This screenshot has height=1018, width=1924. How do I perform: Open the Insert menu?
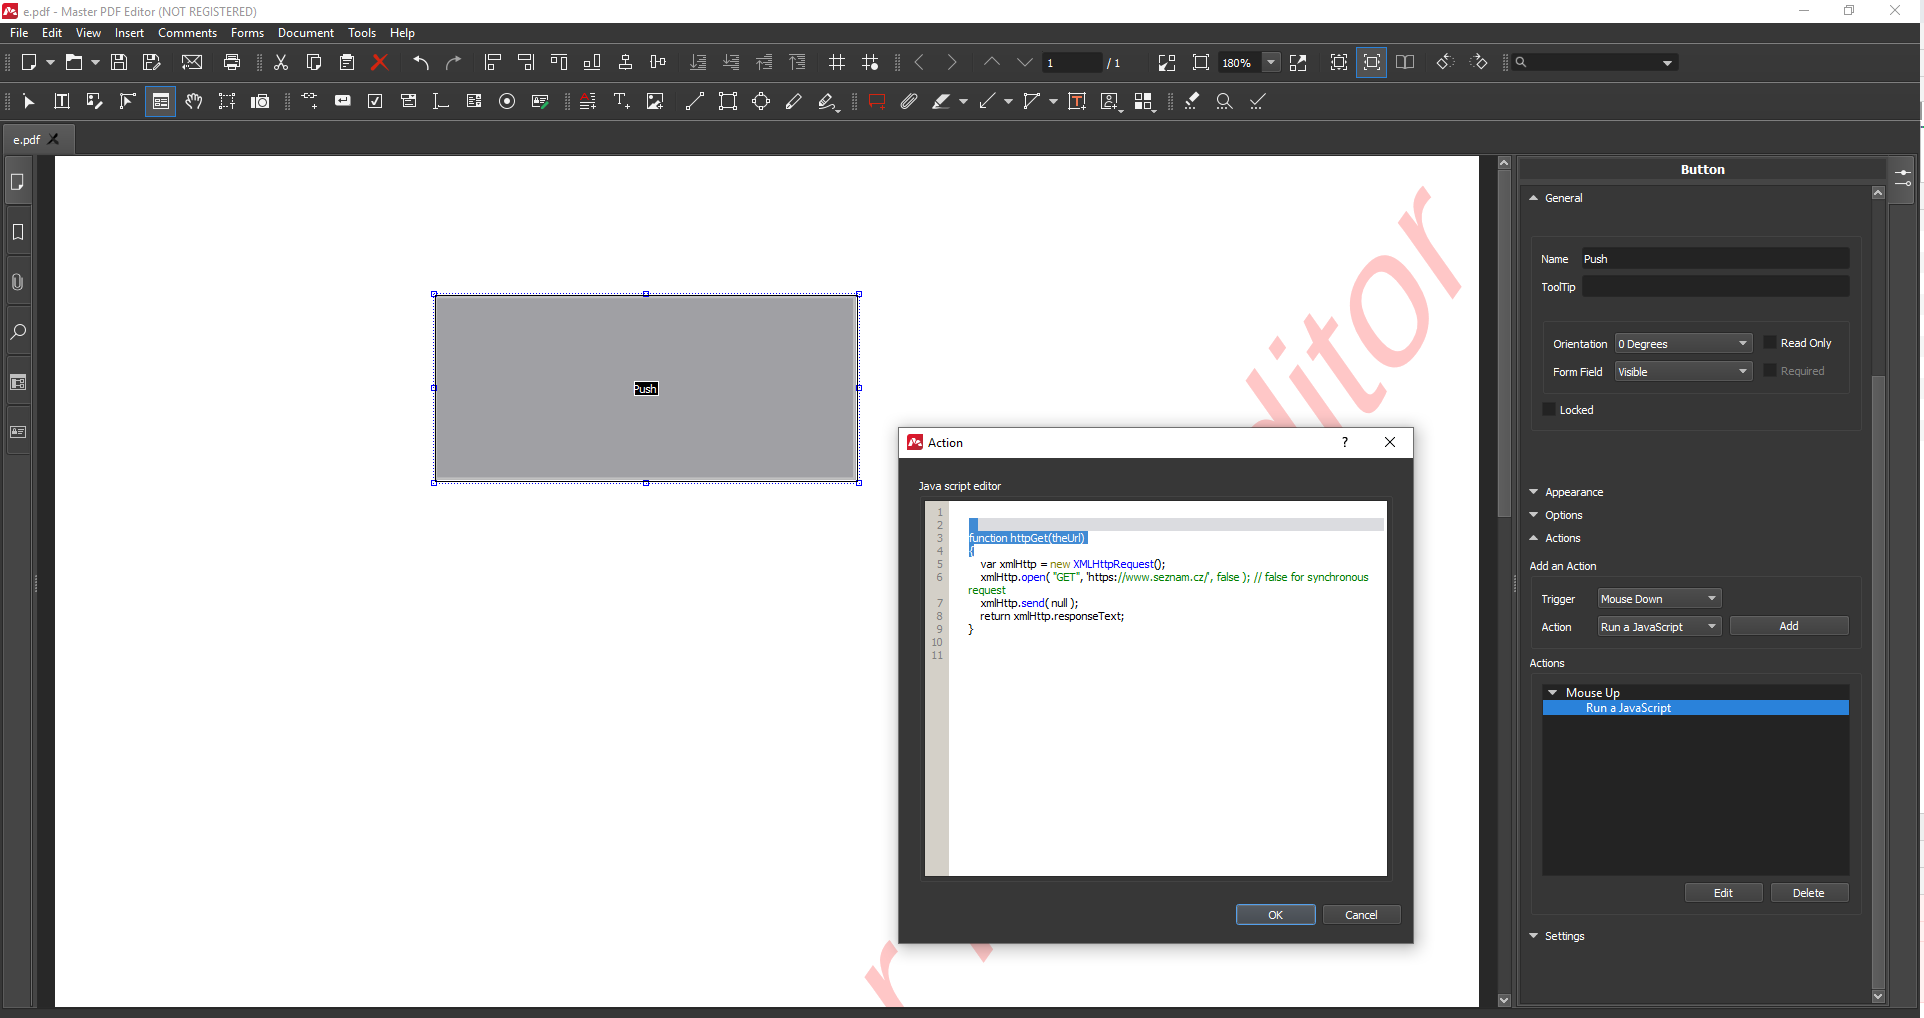click(x=129, y=33)
